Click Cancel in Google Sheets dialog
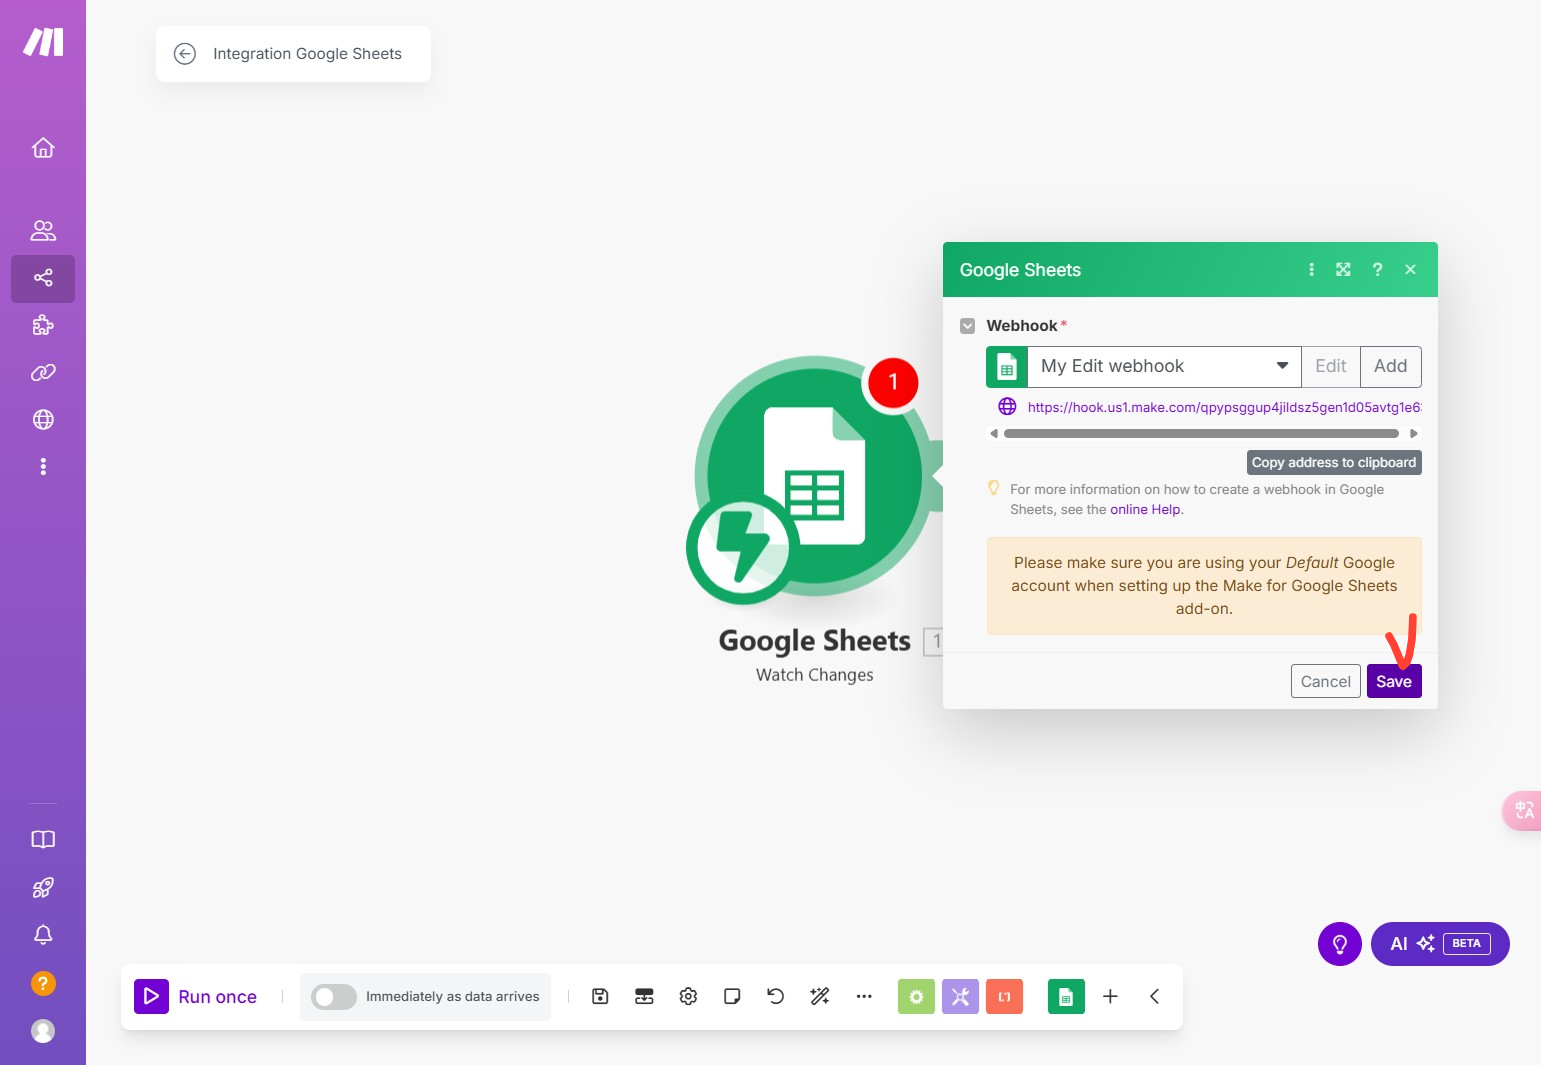 (1325, 682)
